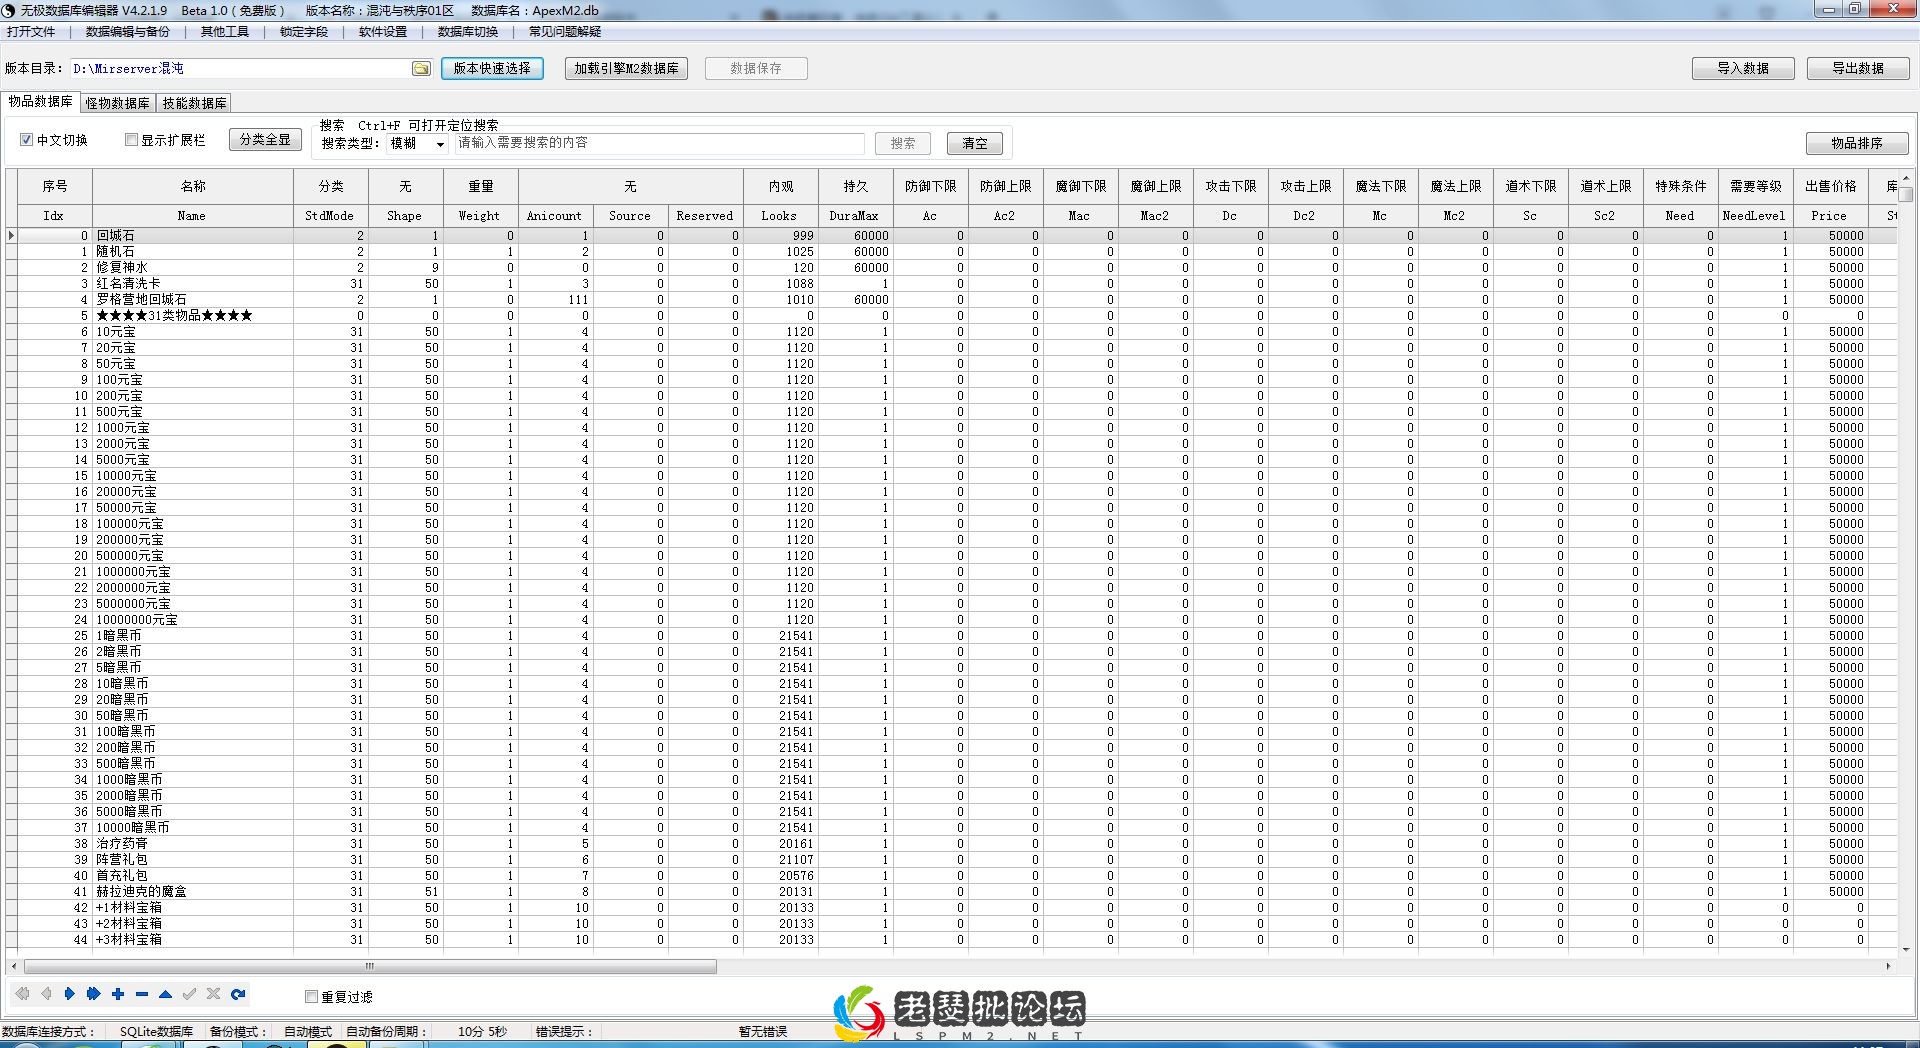Click horizontal scrollbar left arrow
1920x1048 pixels.
click(13, 966)
